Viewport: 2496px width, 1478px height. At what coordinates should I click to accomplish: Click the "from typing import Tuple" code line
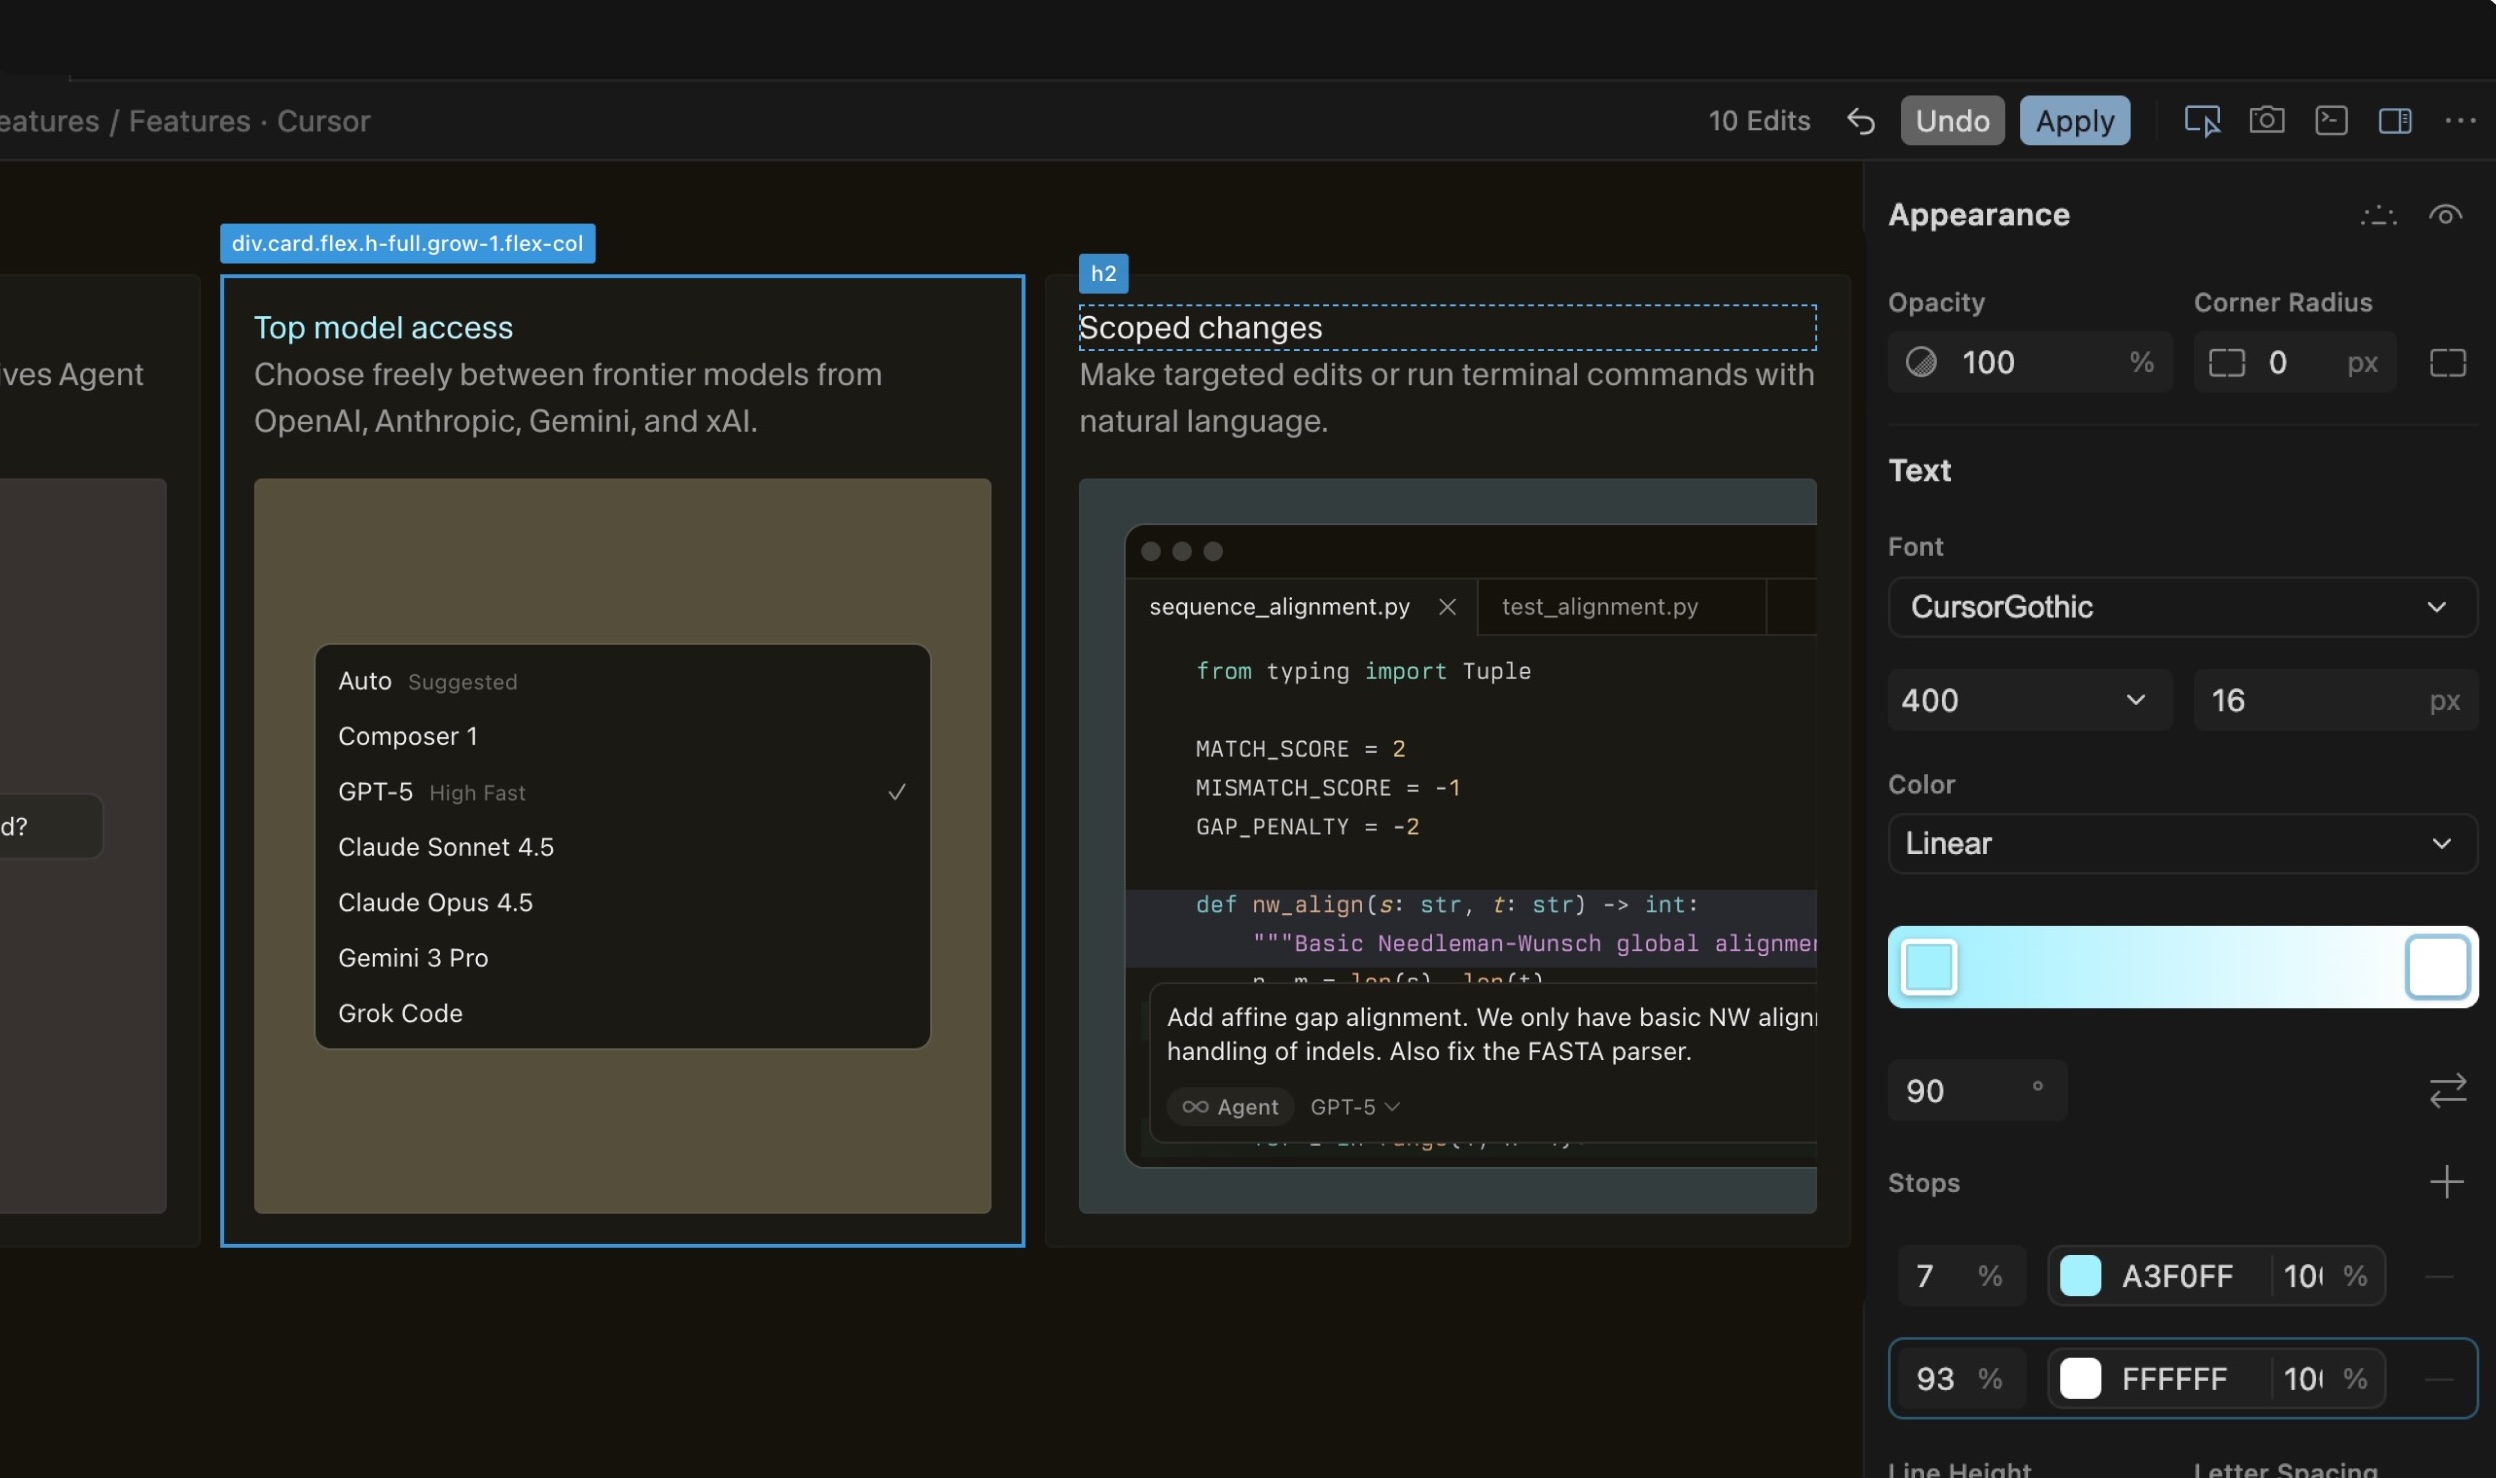pyautogui.click(x=1363, y=671)
